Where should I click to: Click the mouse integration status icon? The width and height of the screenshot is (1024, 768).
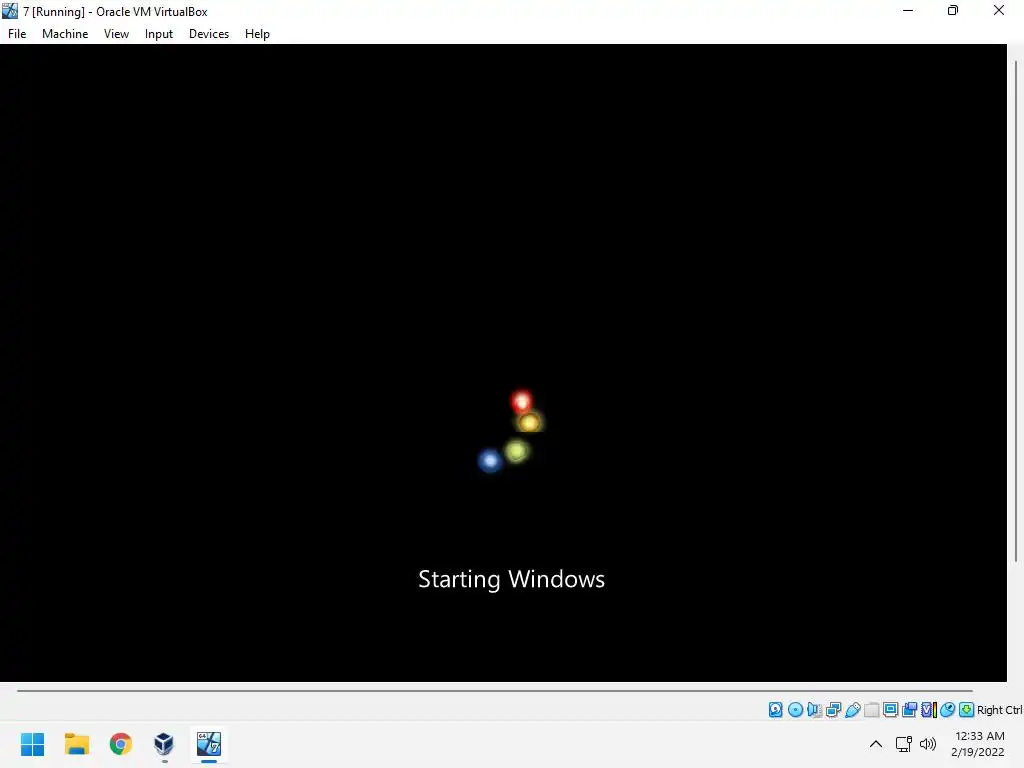tap(948, 710)
